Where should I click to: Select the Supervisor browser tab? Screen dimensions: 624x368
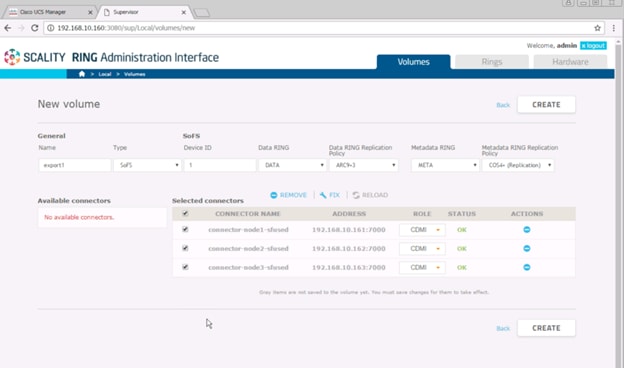(145, 12)
